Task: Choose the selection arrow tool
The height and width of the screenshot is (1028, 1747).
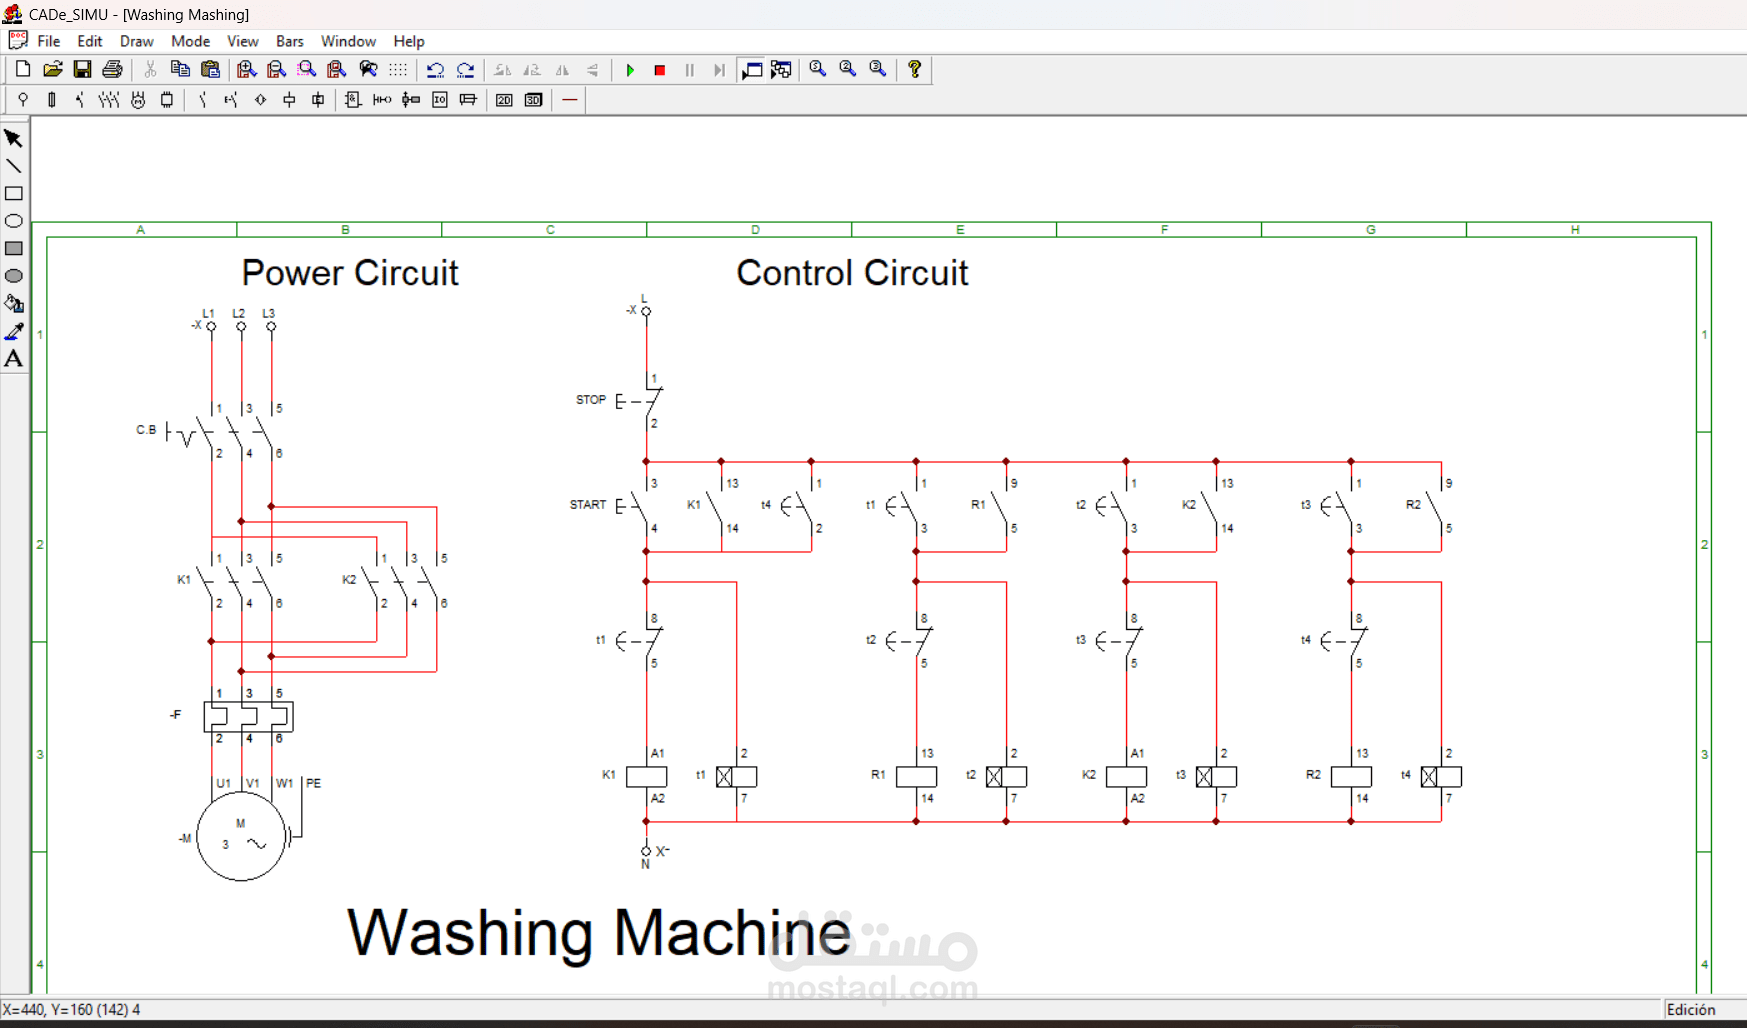Action: point(14,139)
